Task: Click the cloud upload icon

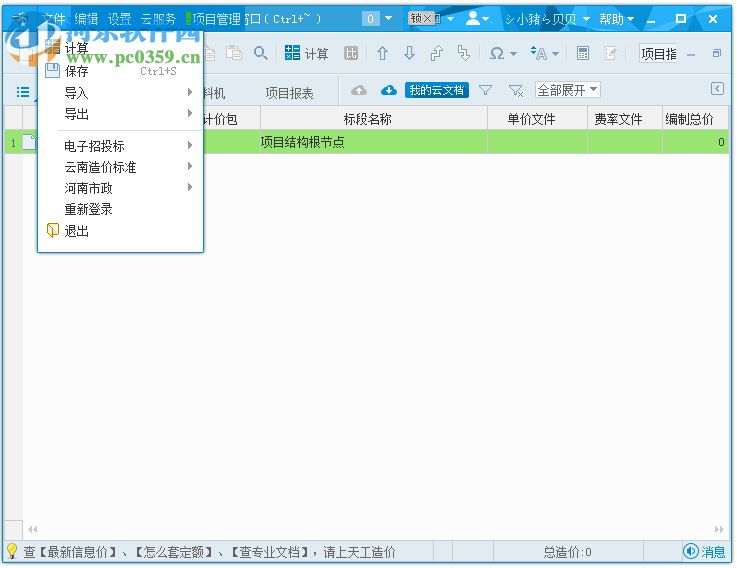Action: pos(359,90)
